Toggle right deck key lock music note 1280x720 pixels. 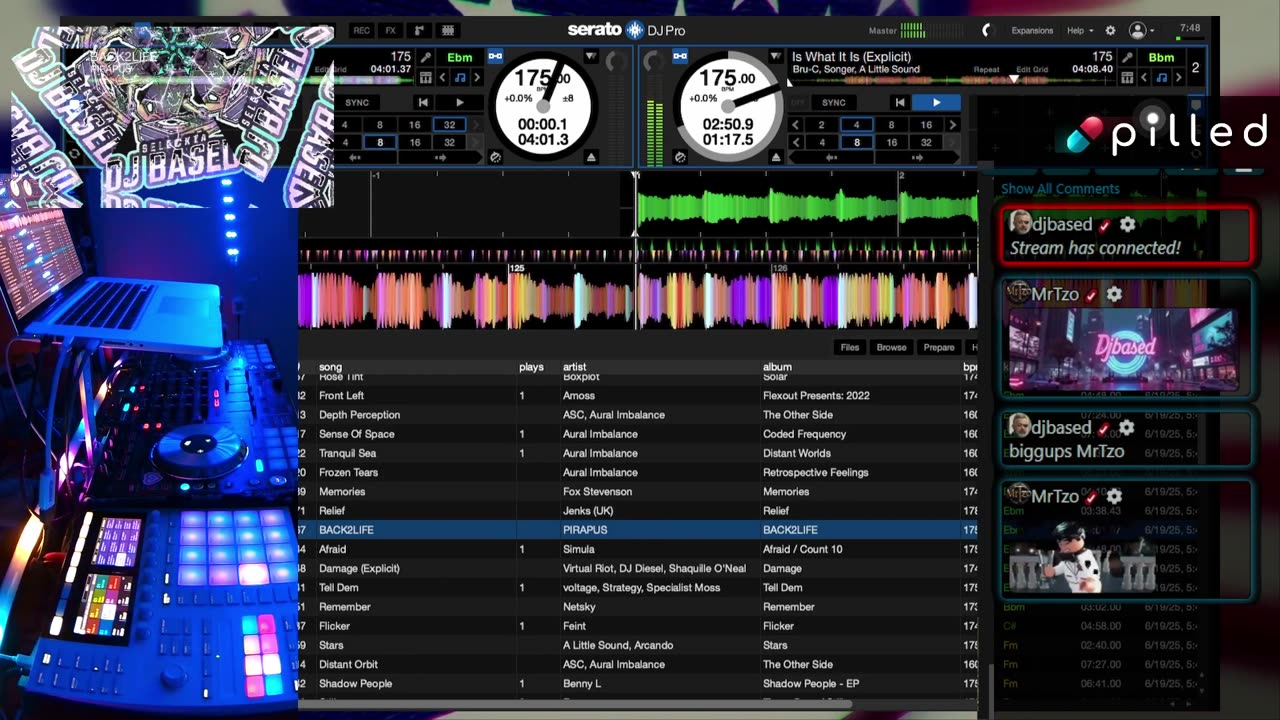pyautogui.click(x=1161, y=78)
